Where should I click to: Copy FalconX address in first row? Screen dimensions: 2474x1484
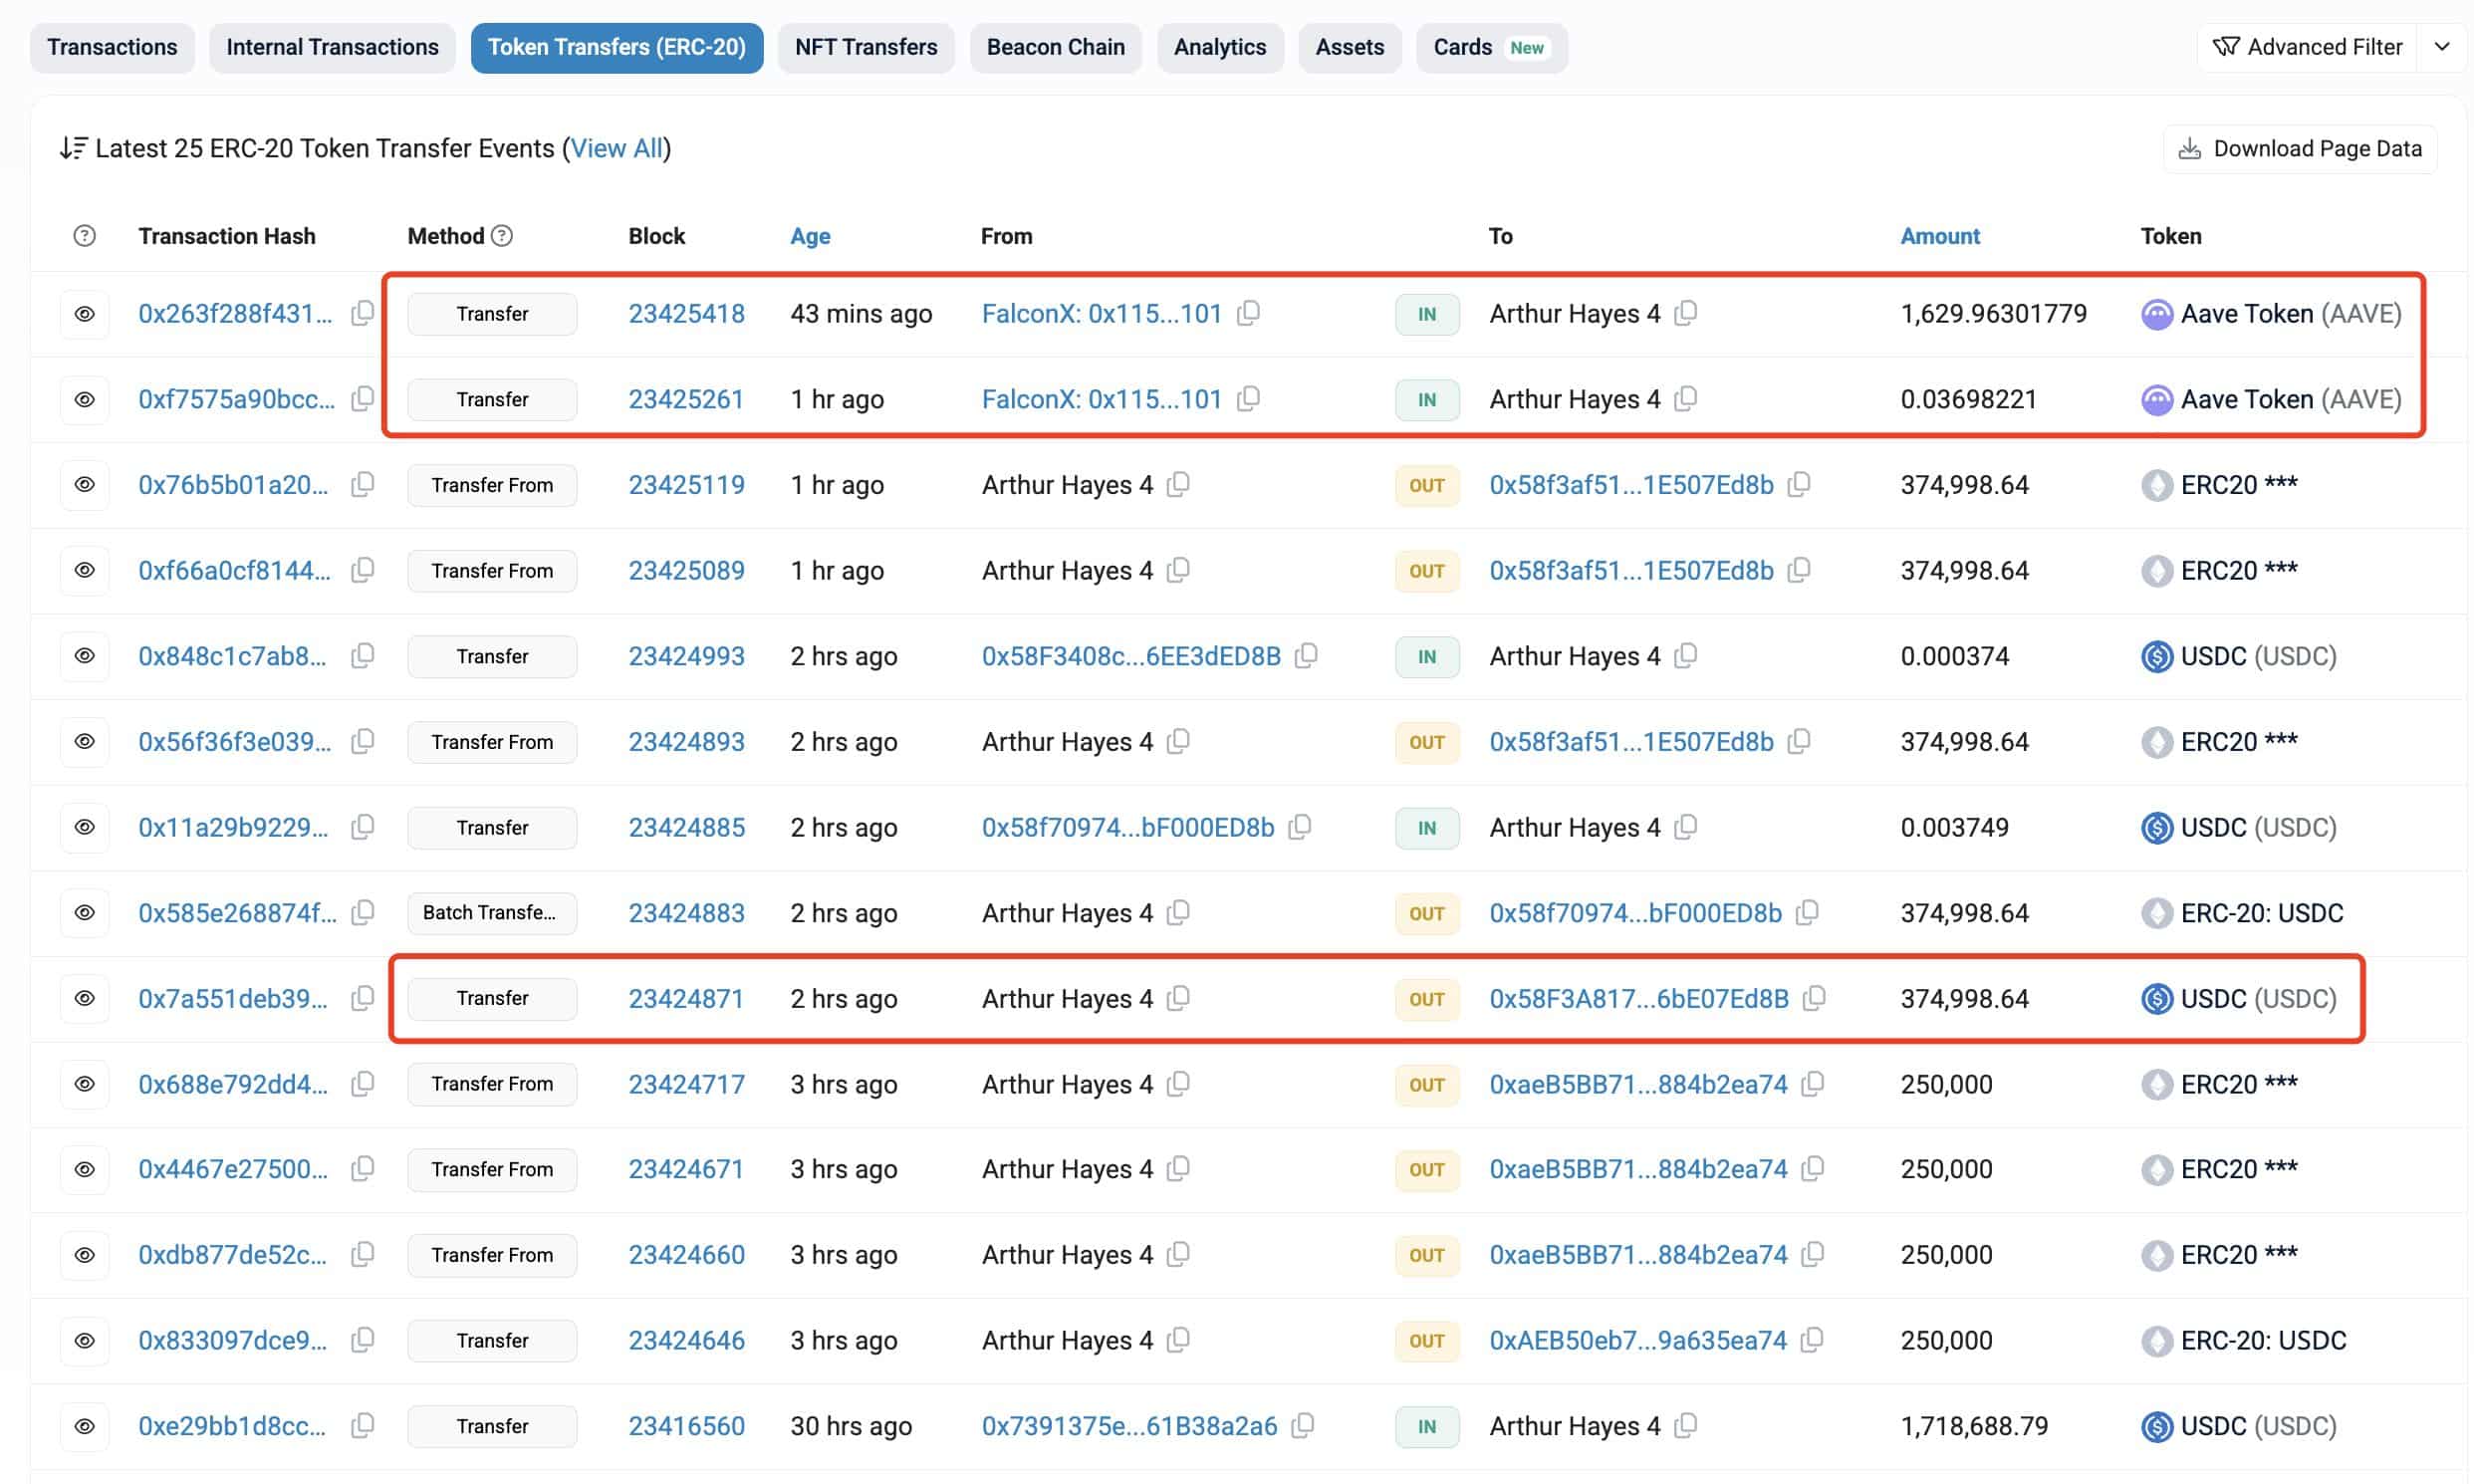coord(1247,313)
